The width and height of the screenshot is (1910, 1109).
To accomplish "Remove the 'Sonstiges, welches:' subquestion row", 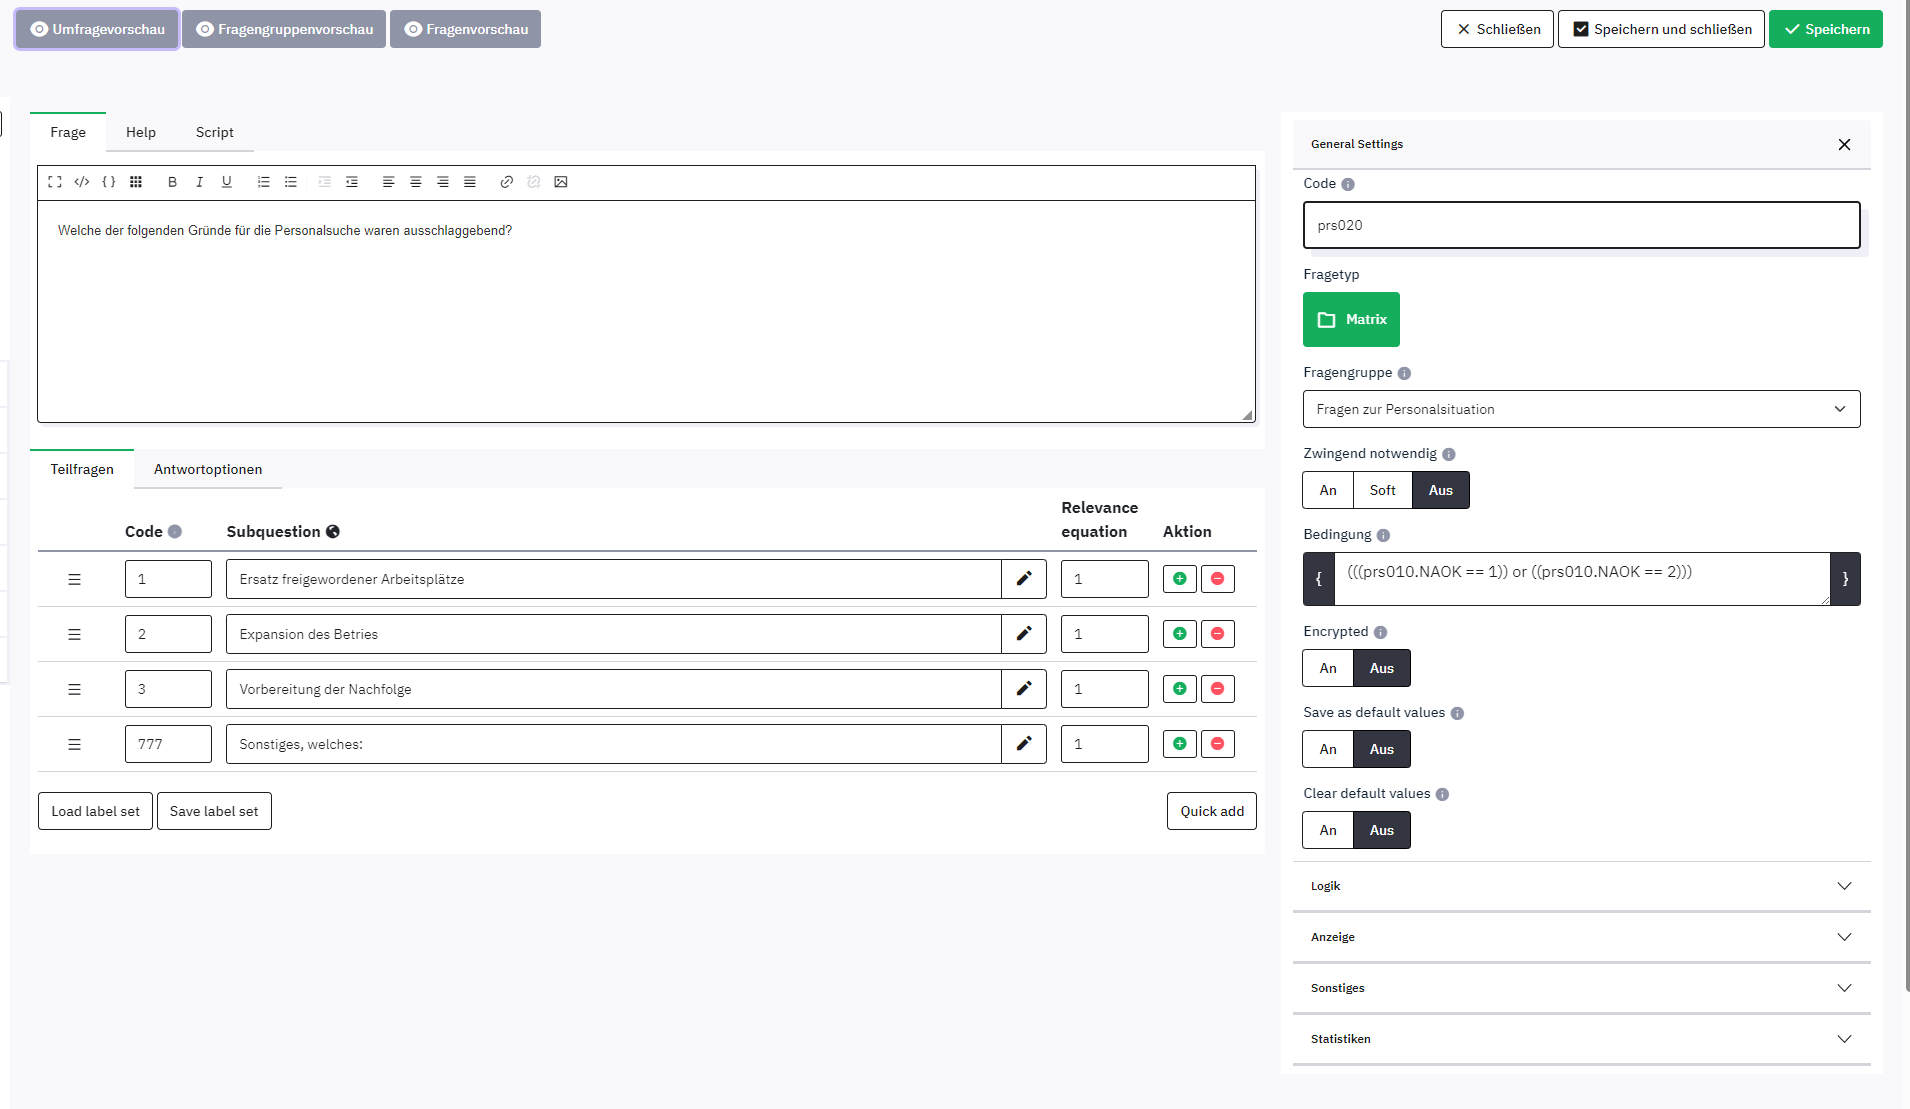I will (1218, 744).
